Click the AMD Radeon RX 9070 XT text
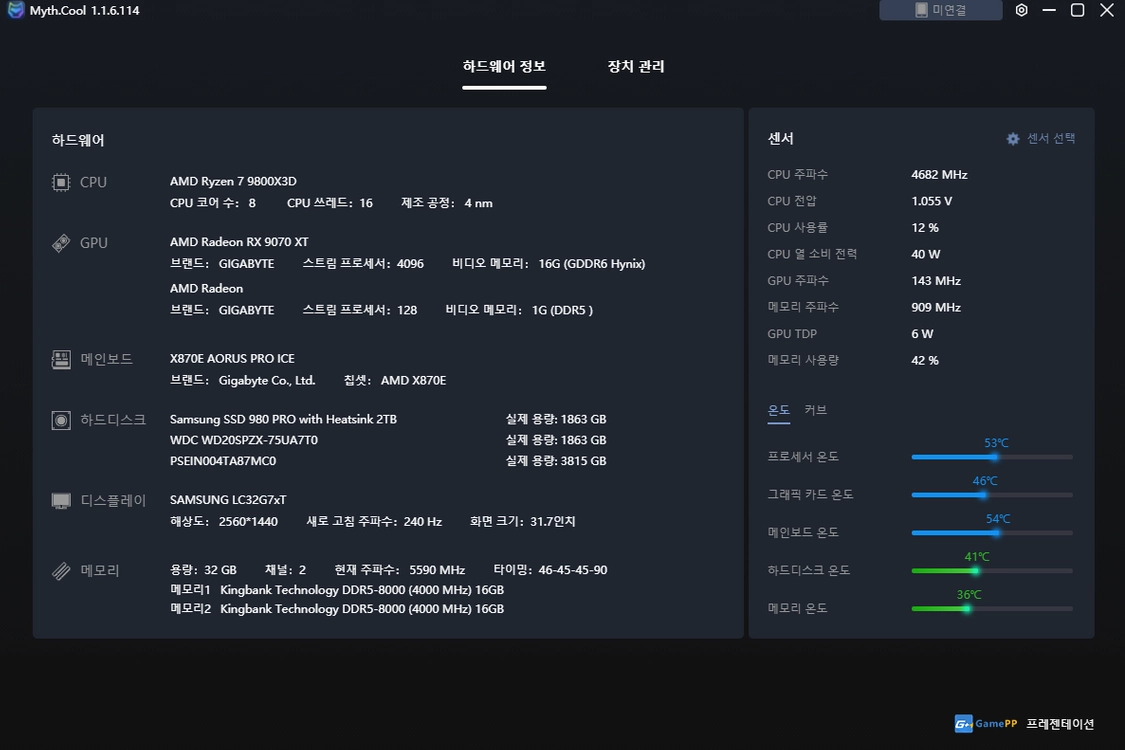1125x750 pixels. coord(239,242)
